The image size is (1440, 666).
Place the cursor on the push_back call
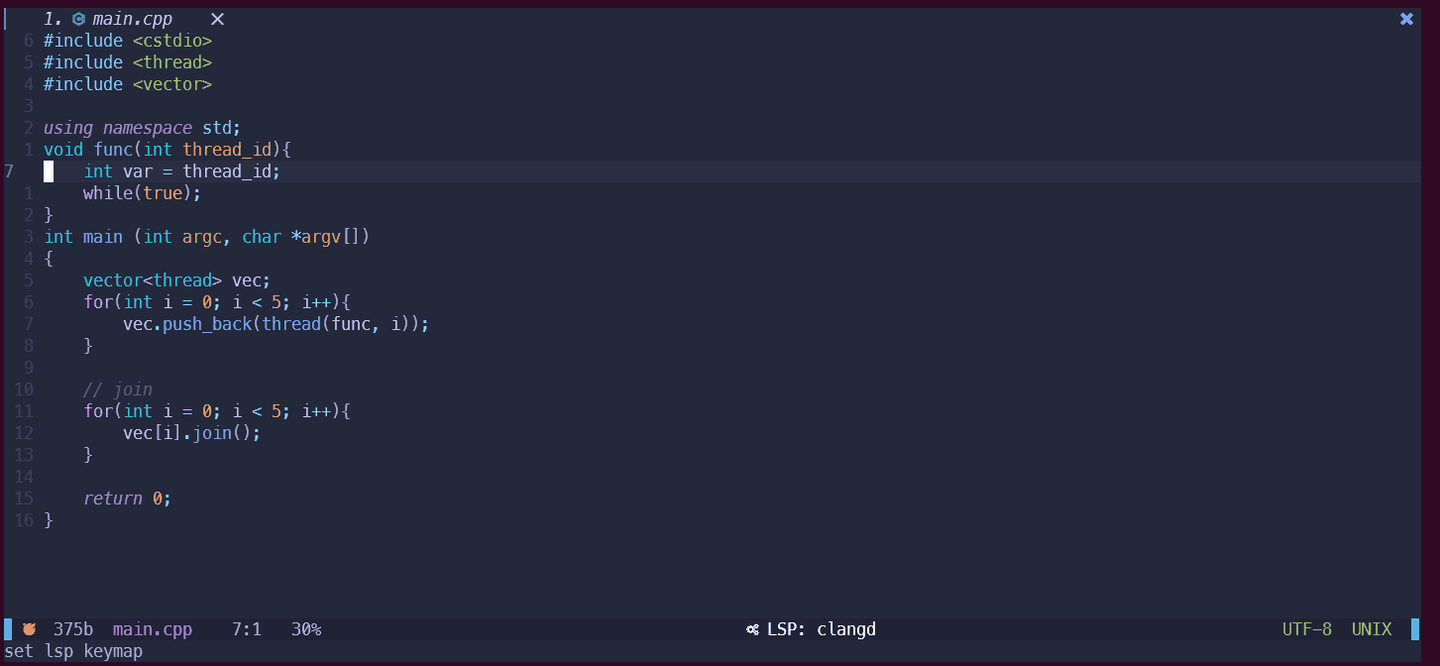(x=207, y=324)
